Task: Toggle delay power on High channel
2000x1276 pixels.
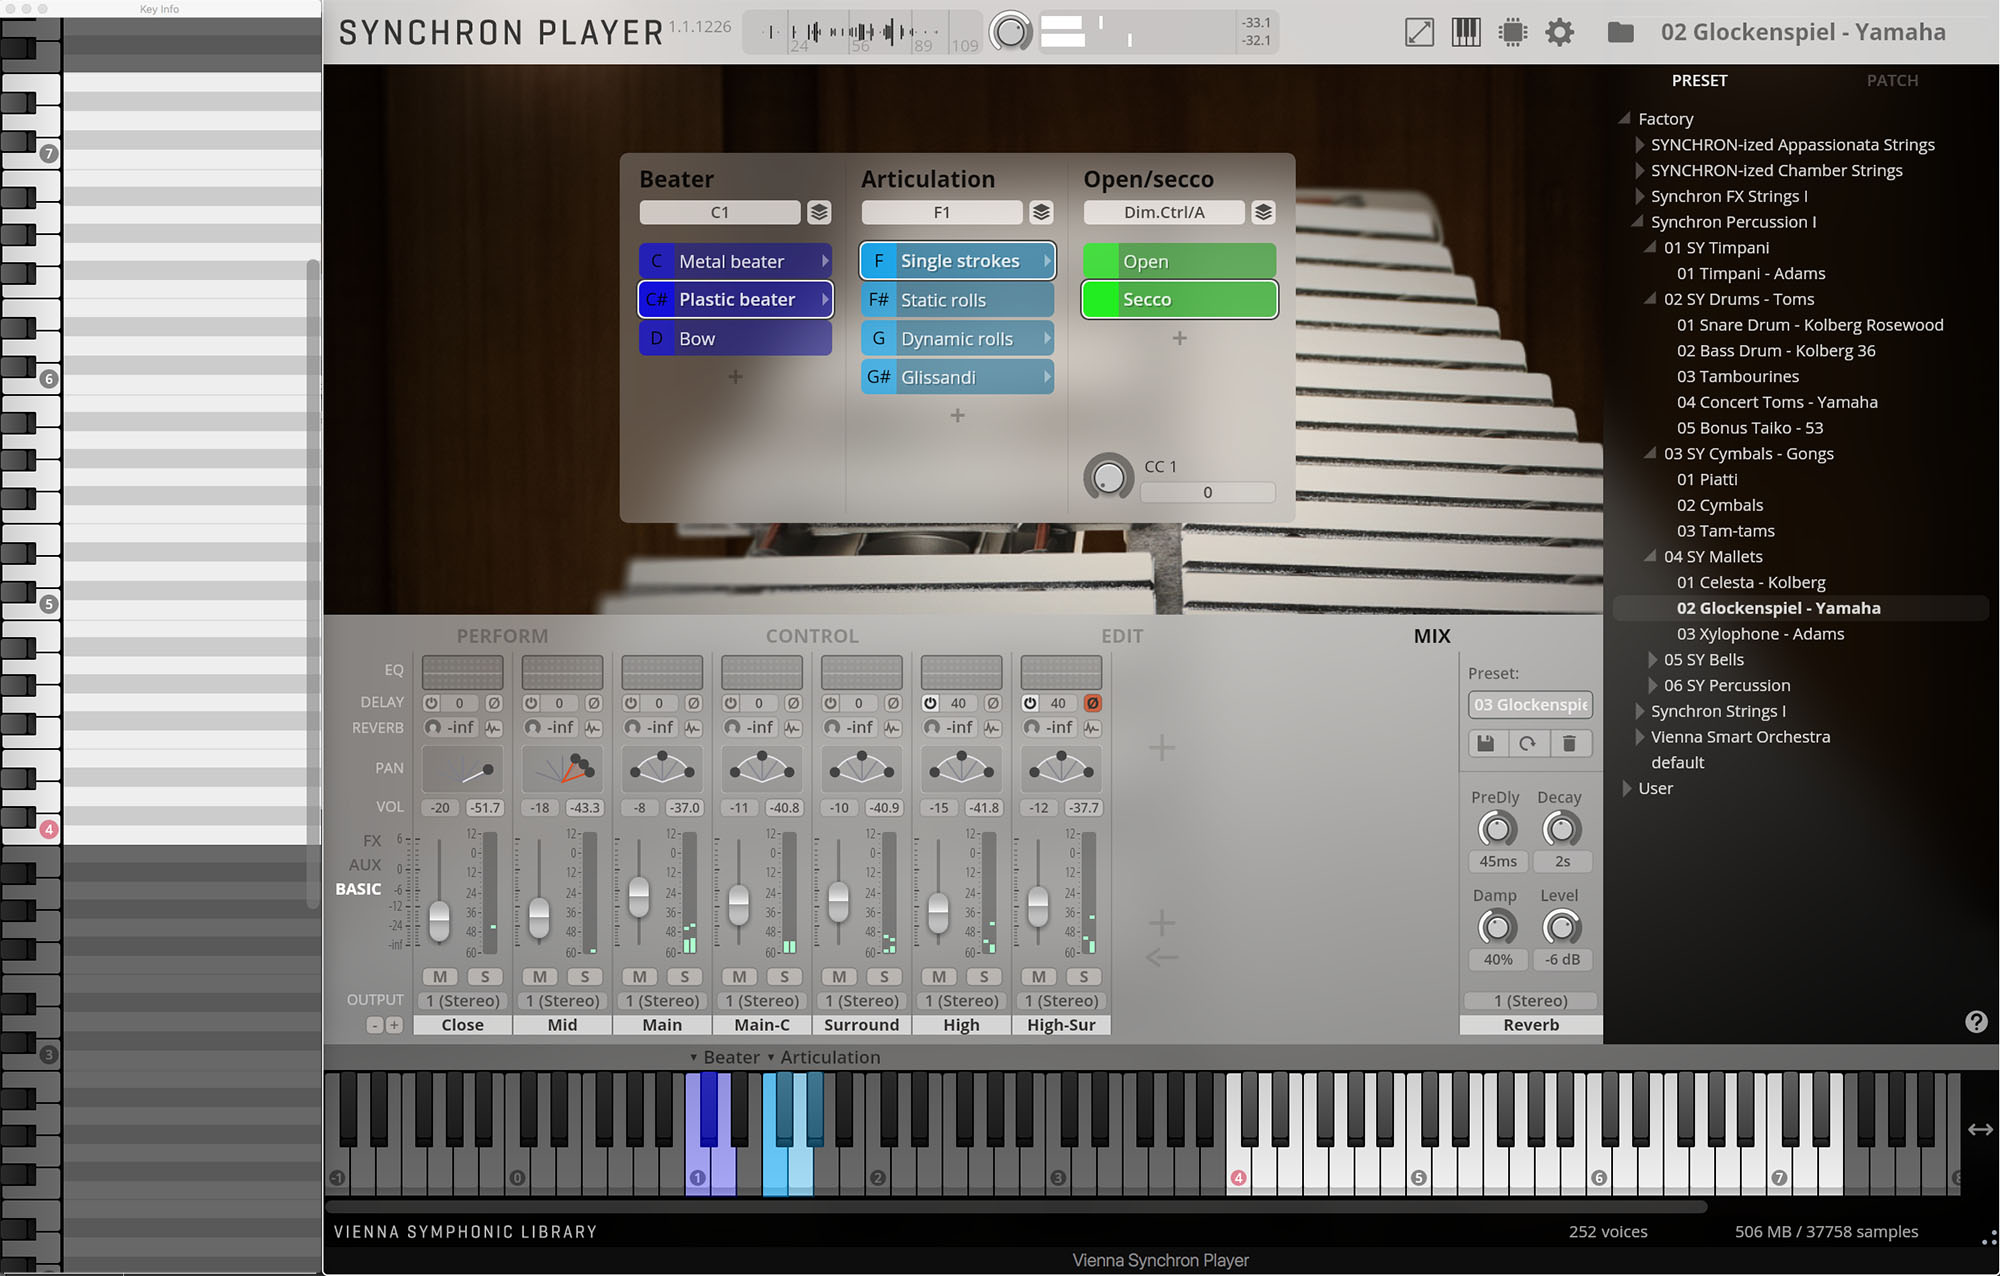Action: [930, 703]
